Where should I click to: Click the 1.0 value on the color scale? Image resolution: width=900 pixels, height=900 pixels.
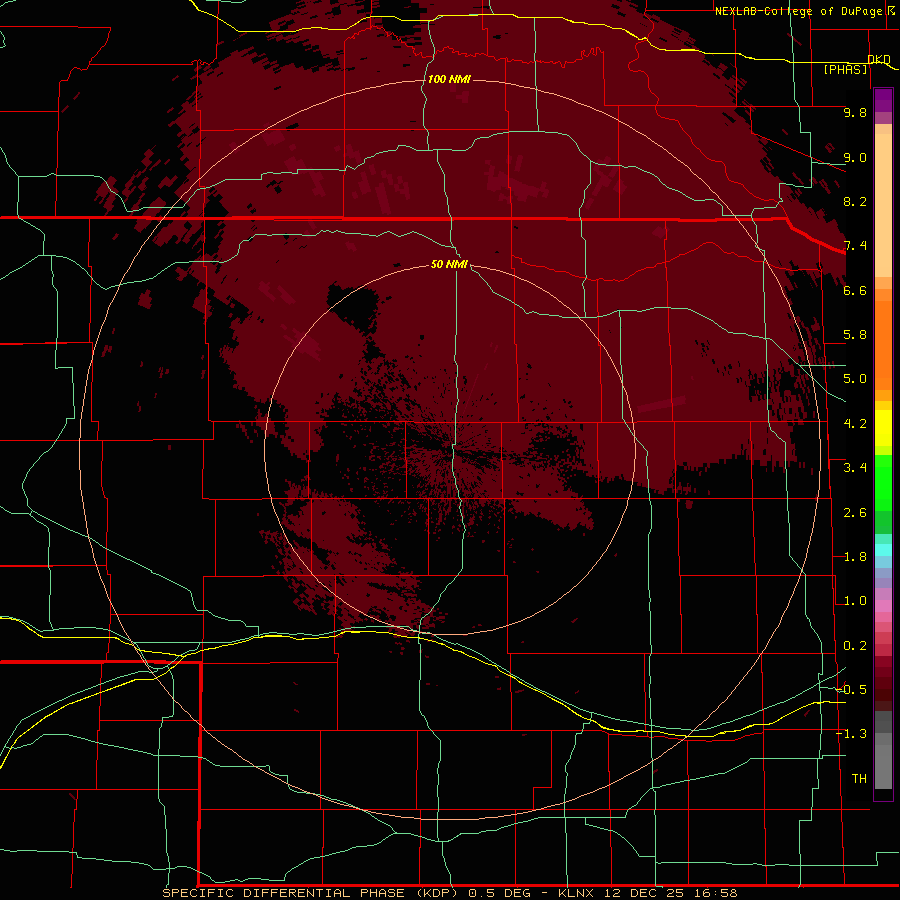point(855,601)
